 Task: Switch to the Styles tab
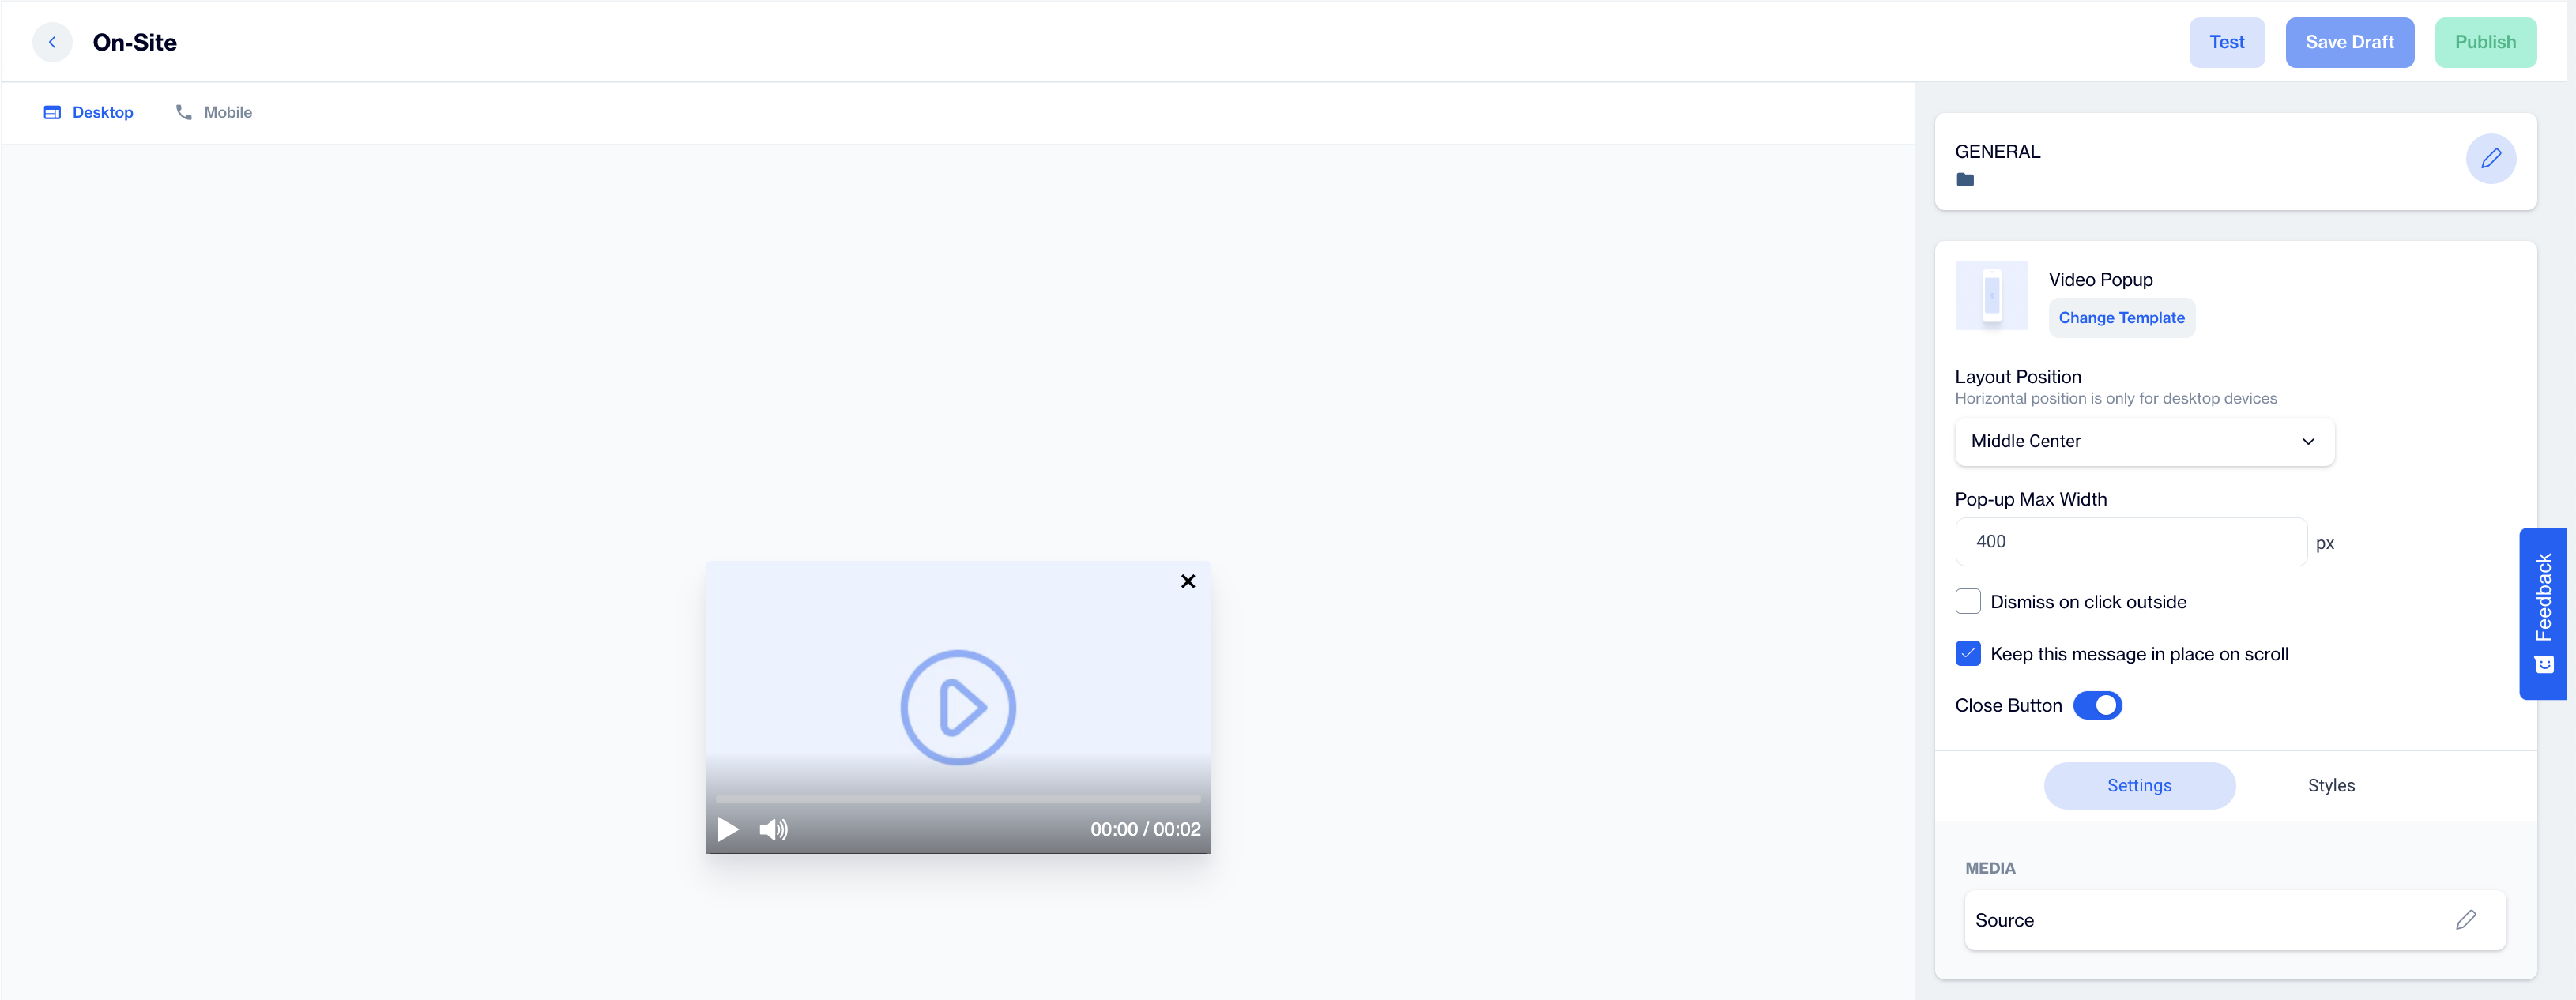tap(2331, 785)
